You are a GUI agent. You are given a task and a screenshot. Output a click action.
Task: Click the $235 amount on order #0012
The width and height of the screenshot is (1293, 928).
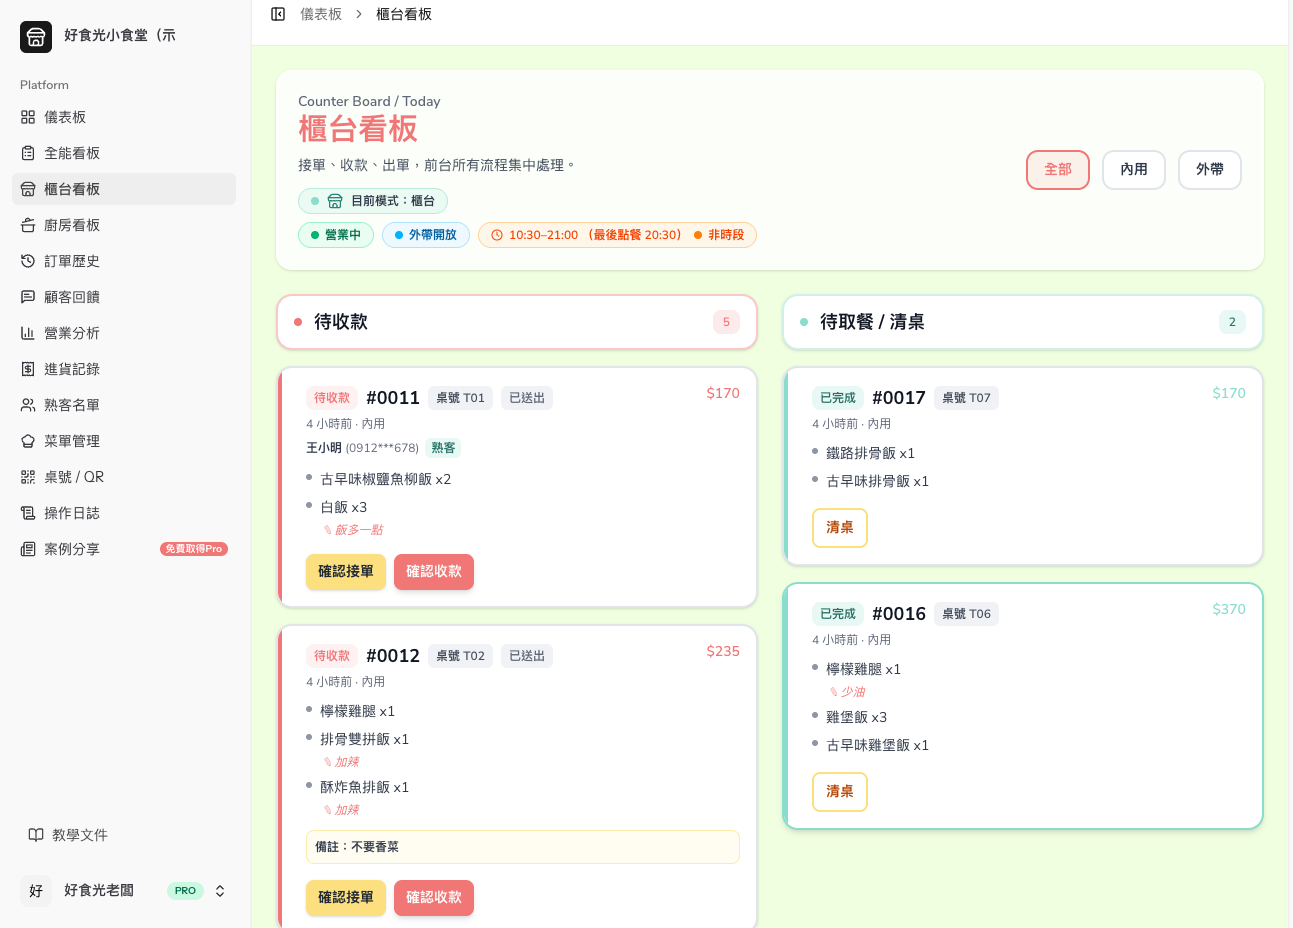(723, 651)
